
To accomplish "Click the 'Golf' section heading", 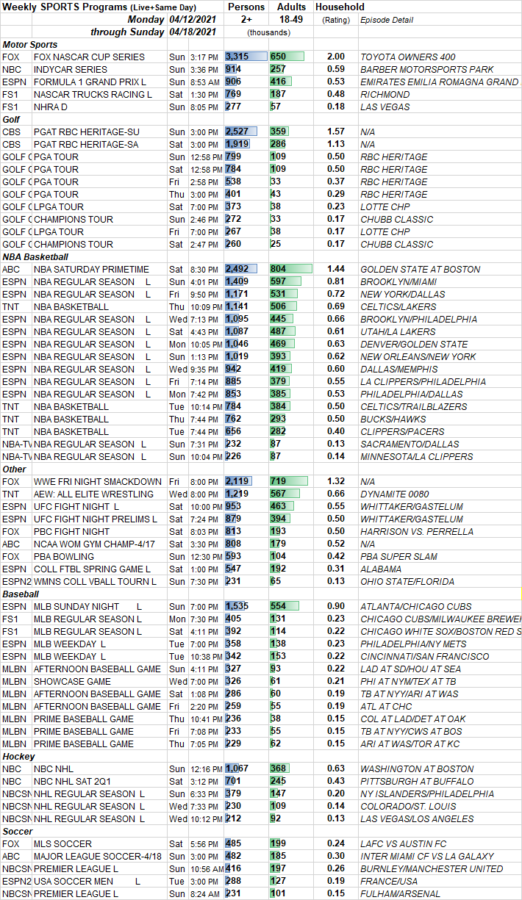I will [x=11, y=119].
